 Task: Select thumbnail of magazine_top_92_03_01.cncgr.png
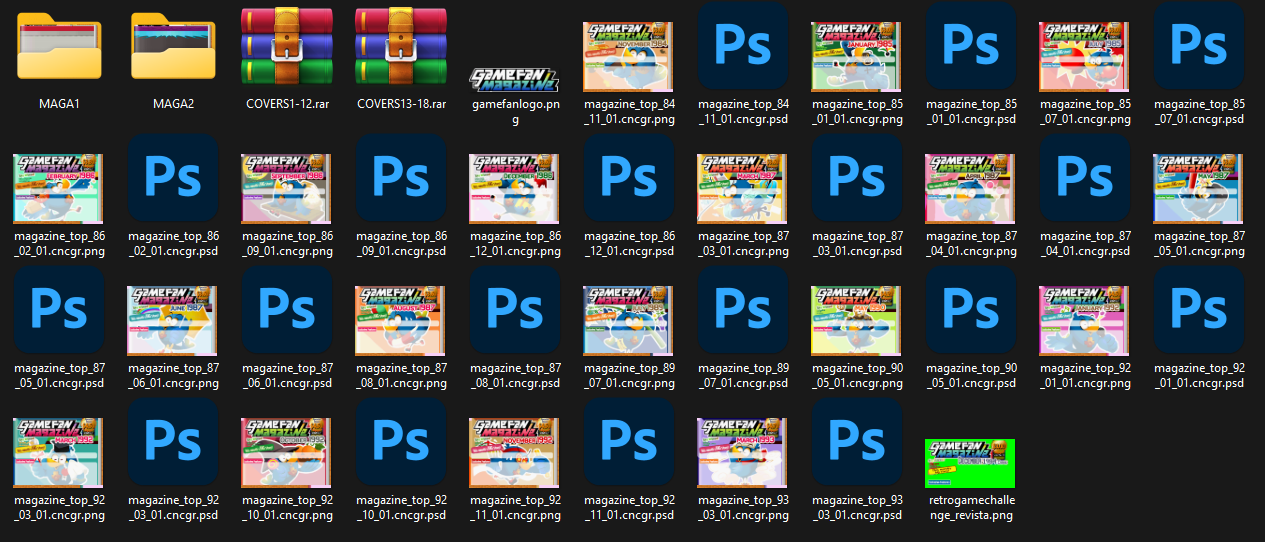click(59, 452)
